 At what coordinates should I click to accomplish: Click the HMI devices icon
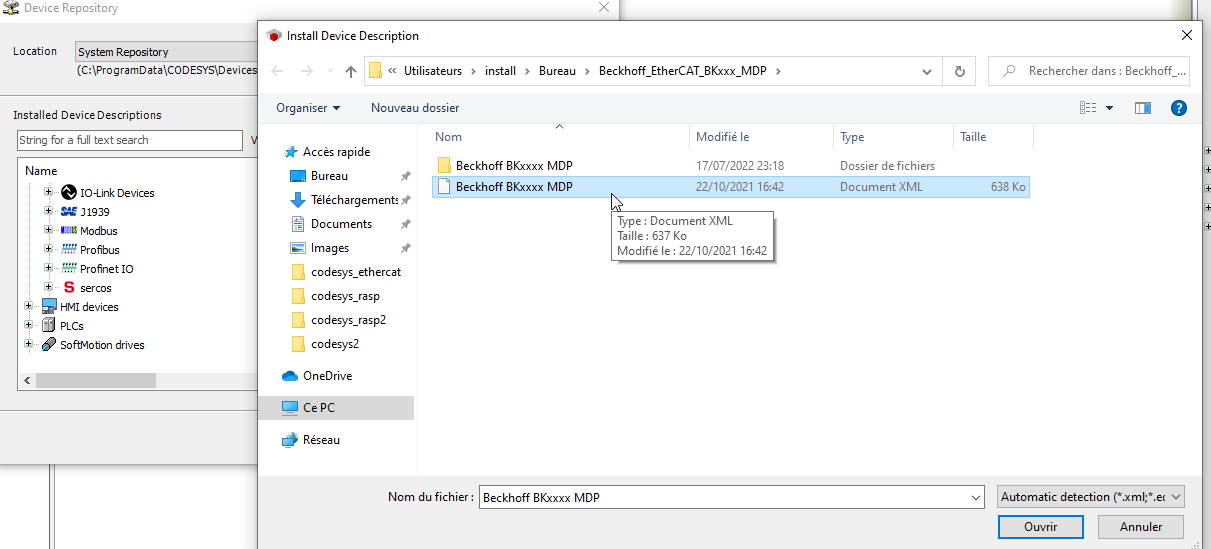point(49,306)
